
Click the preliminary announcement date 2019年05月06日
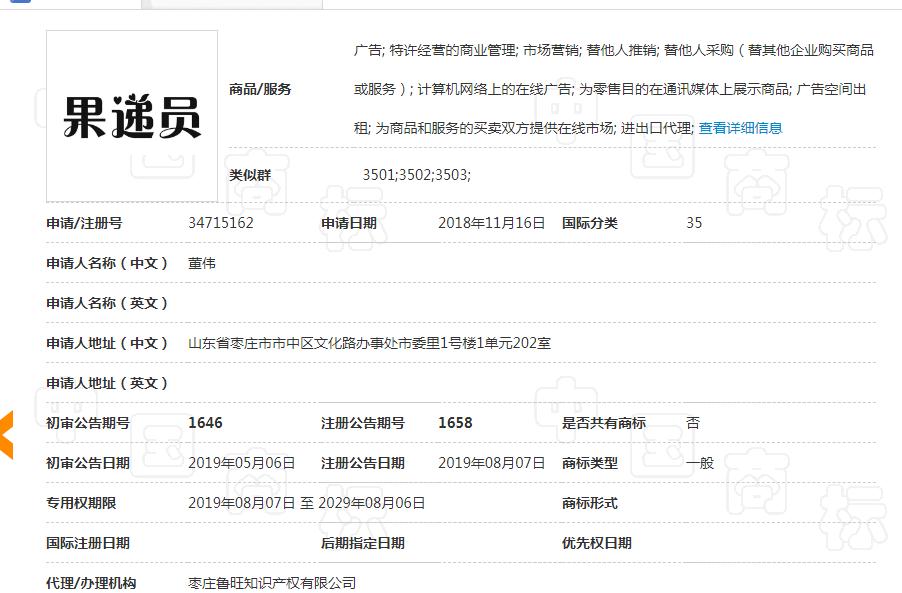[241, 463]
